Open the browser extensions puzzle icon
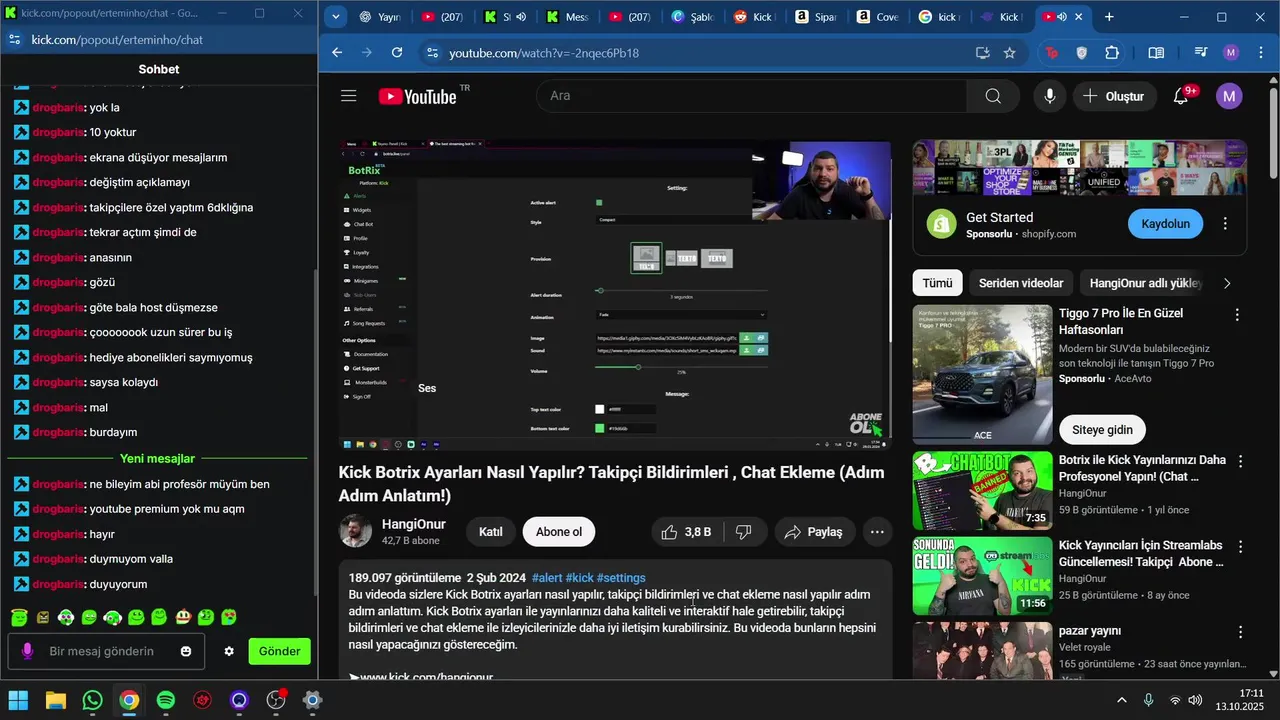The height and width of the screenshot is (720, 1280). pos(1112,53)
